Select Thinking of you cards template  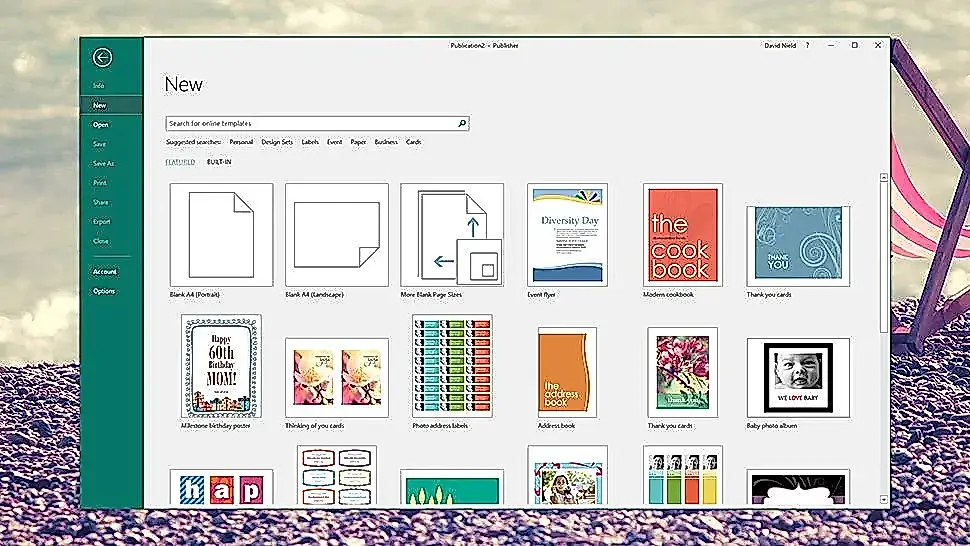337,377
